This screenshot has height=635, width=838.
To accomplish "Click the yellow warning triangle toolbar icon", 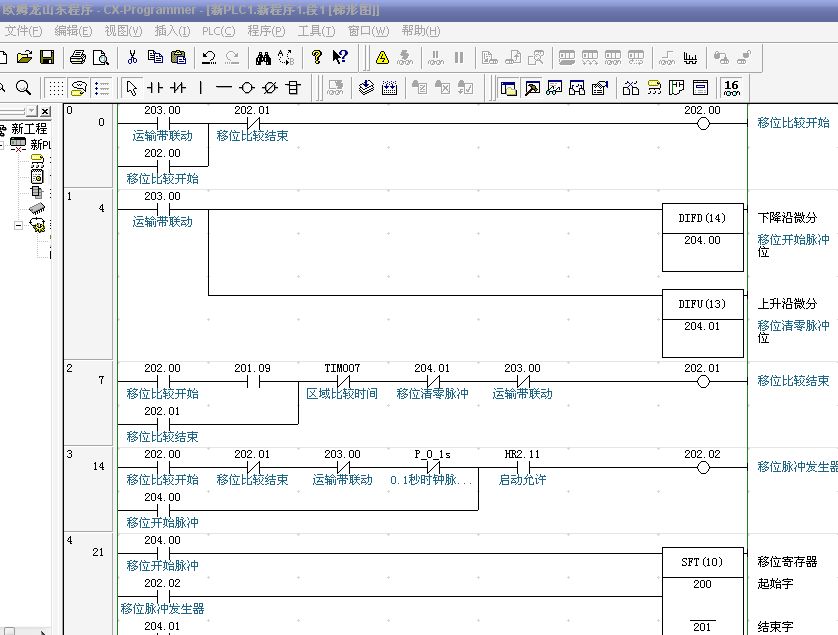I will pyautogui.click(x=382, y=58).
